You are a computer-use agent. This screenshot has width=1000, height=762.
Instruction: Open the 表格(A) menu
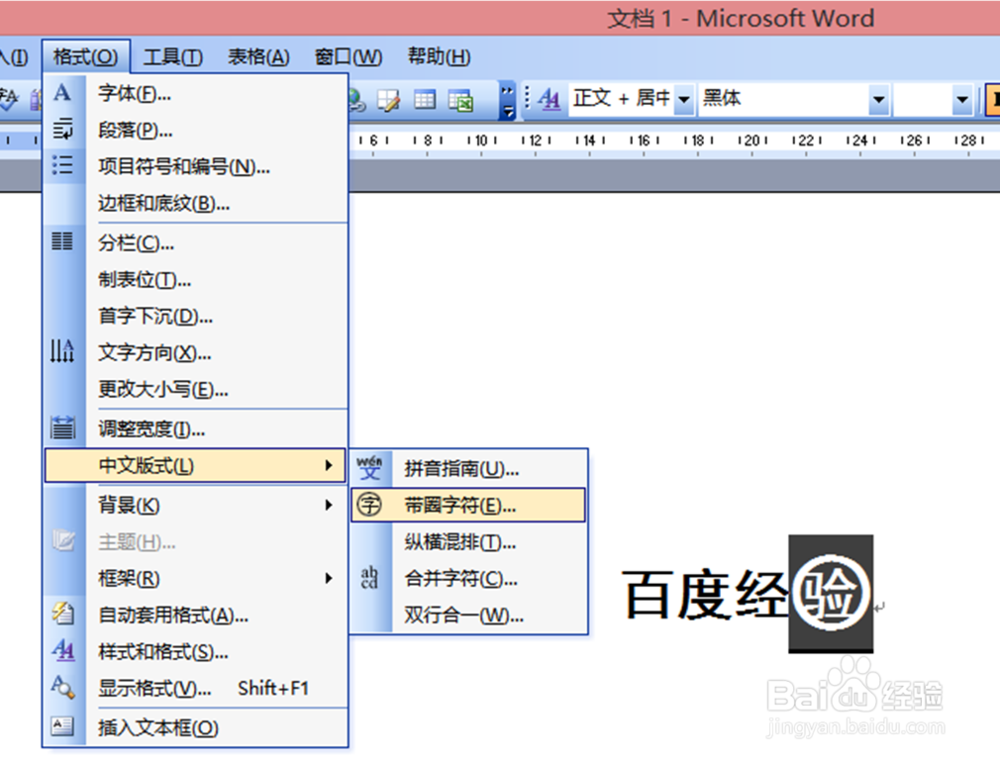(257, 57)
